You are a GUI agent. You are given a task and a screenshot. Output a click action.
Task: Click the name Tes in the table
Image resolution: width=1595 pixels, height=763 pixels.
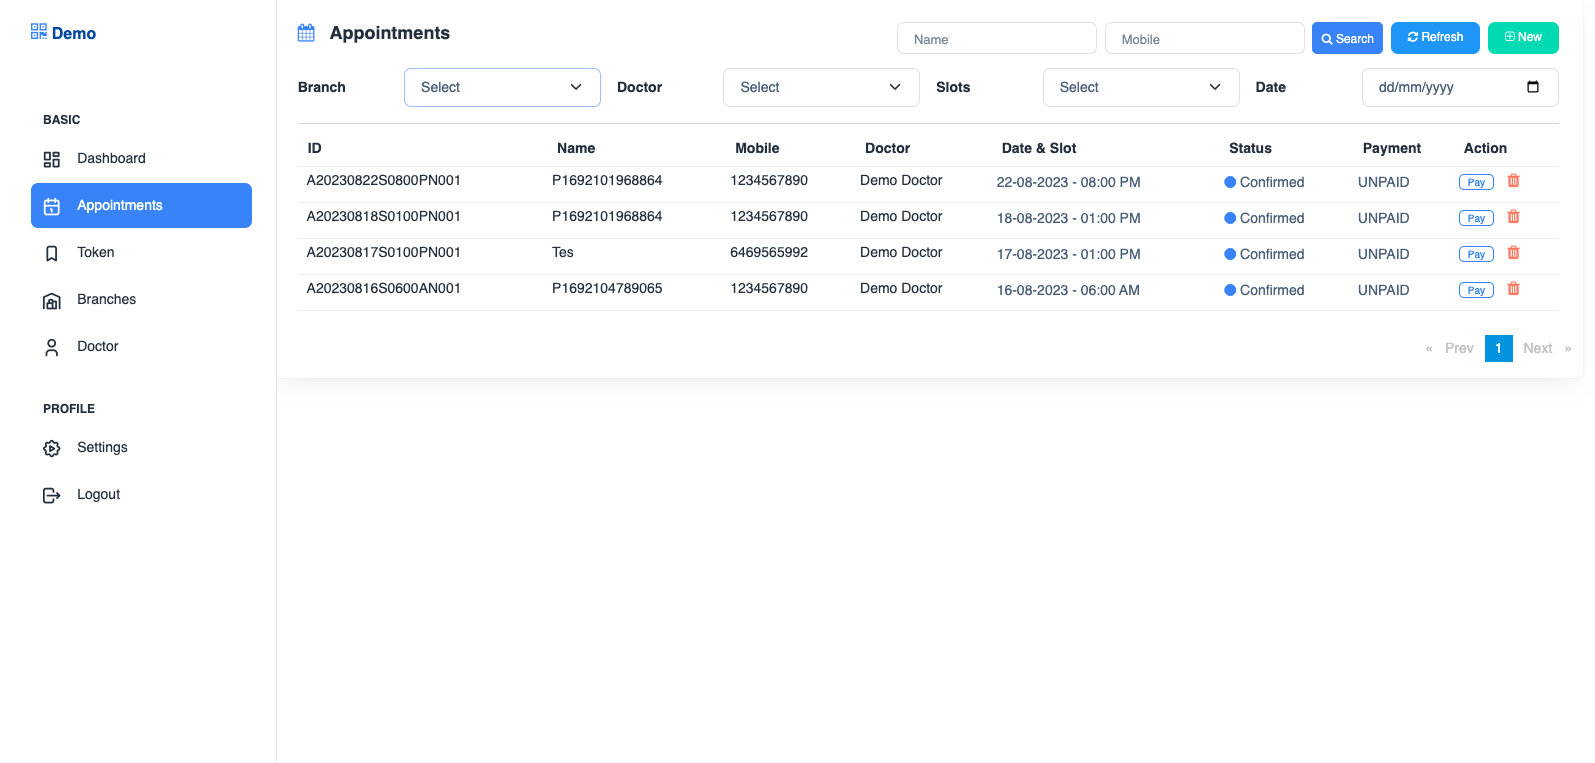click(563, 252)
